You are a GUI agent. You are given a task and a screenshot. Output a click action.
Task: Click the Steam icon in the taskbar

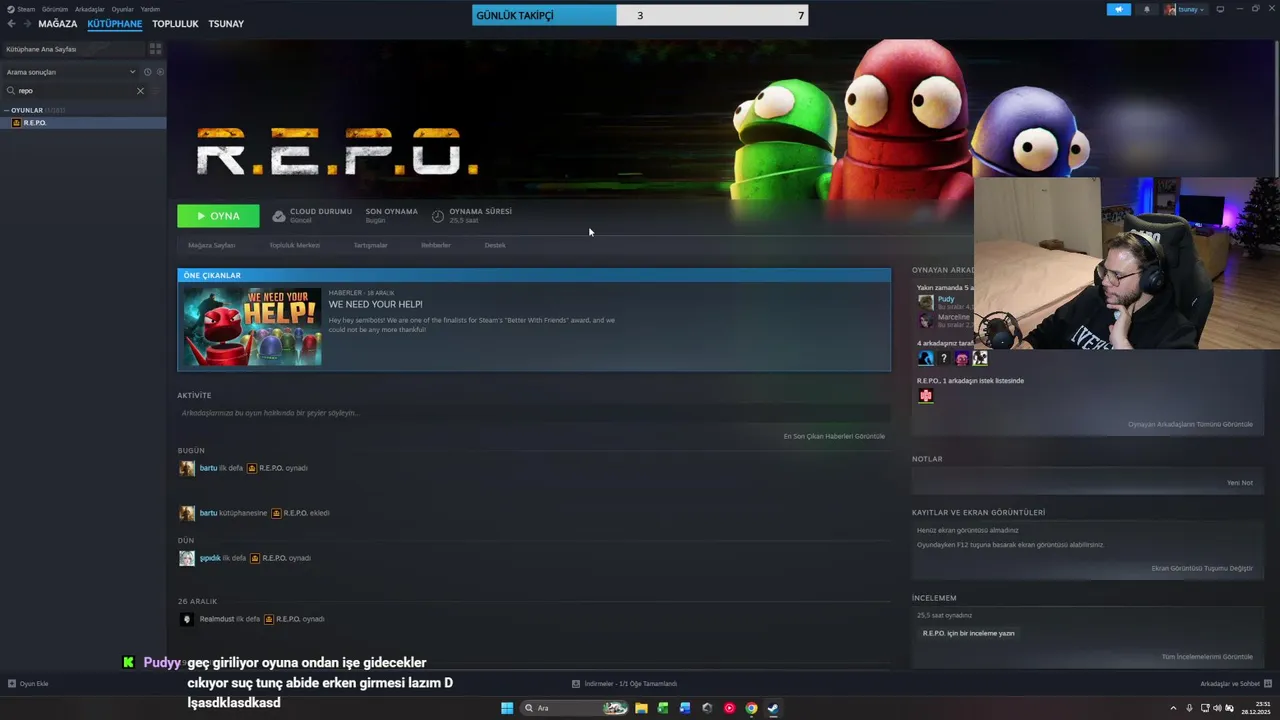point(773,708)
